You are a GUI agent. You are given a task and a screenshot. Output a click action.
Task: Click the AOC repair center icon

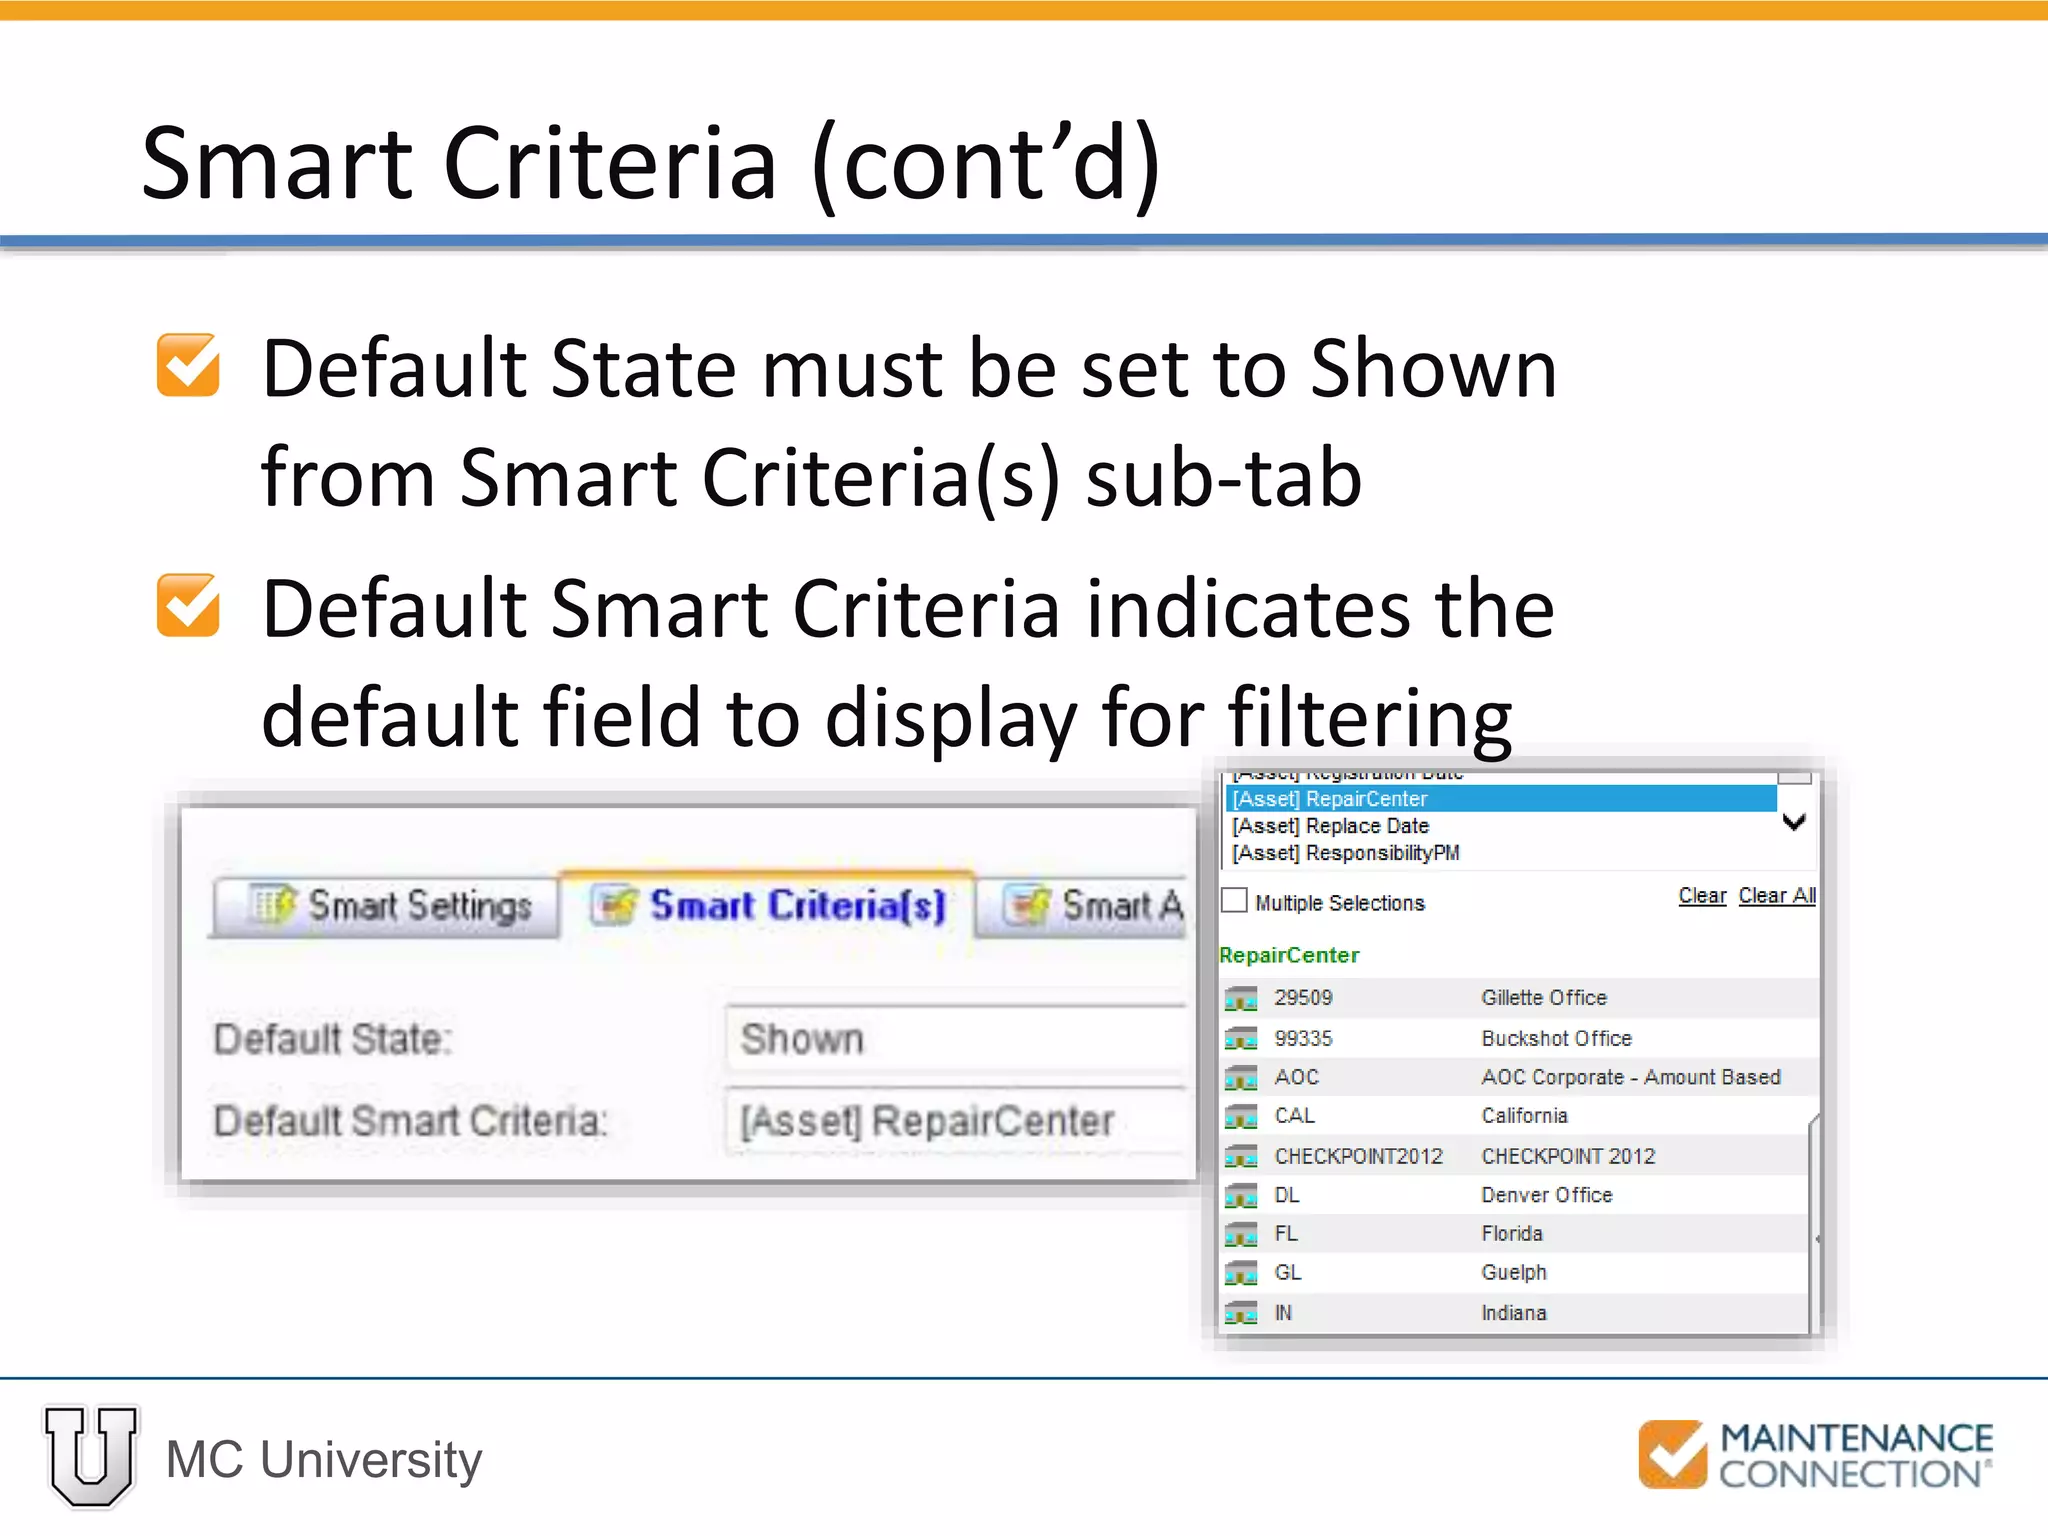pos(1241,1078)
